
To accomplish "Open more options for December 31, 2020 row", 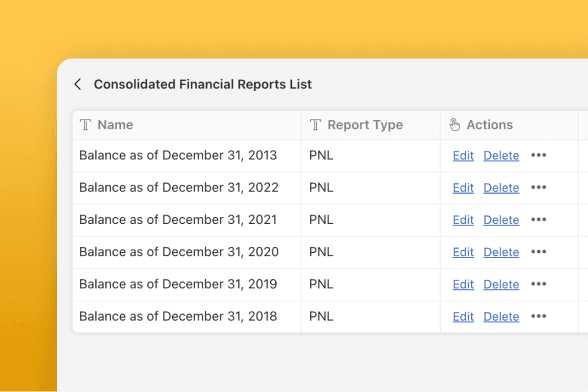I will (538, 252).
